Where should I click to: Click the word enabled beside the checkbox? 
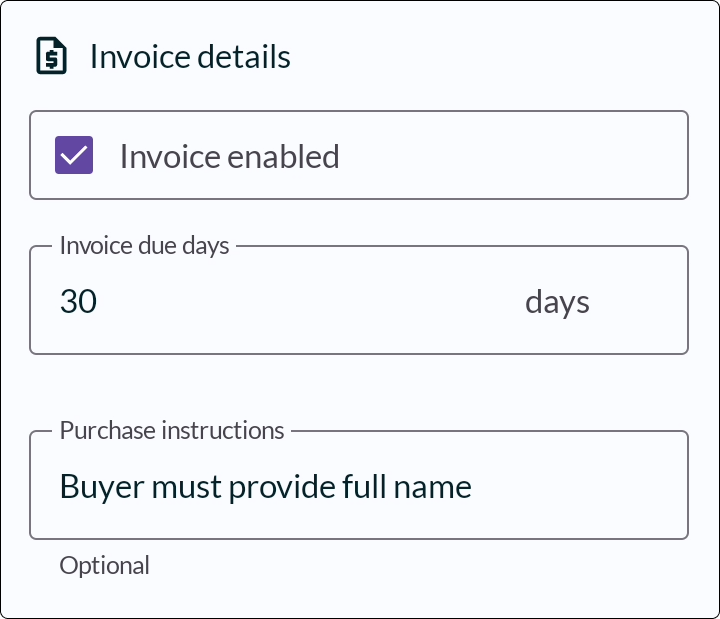[x=283, y=157]
